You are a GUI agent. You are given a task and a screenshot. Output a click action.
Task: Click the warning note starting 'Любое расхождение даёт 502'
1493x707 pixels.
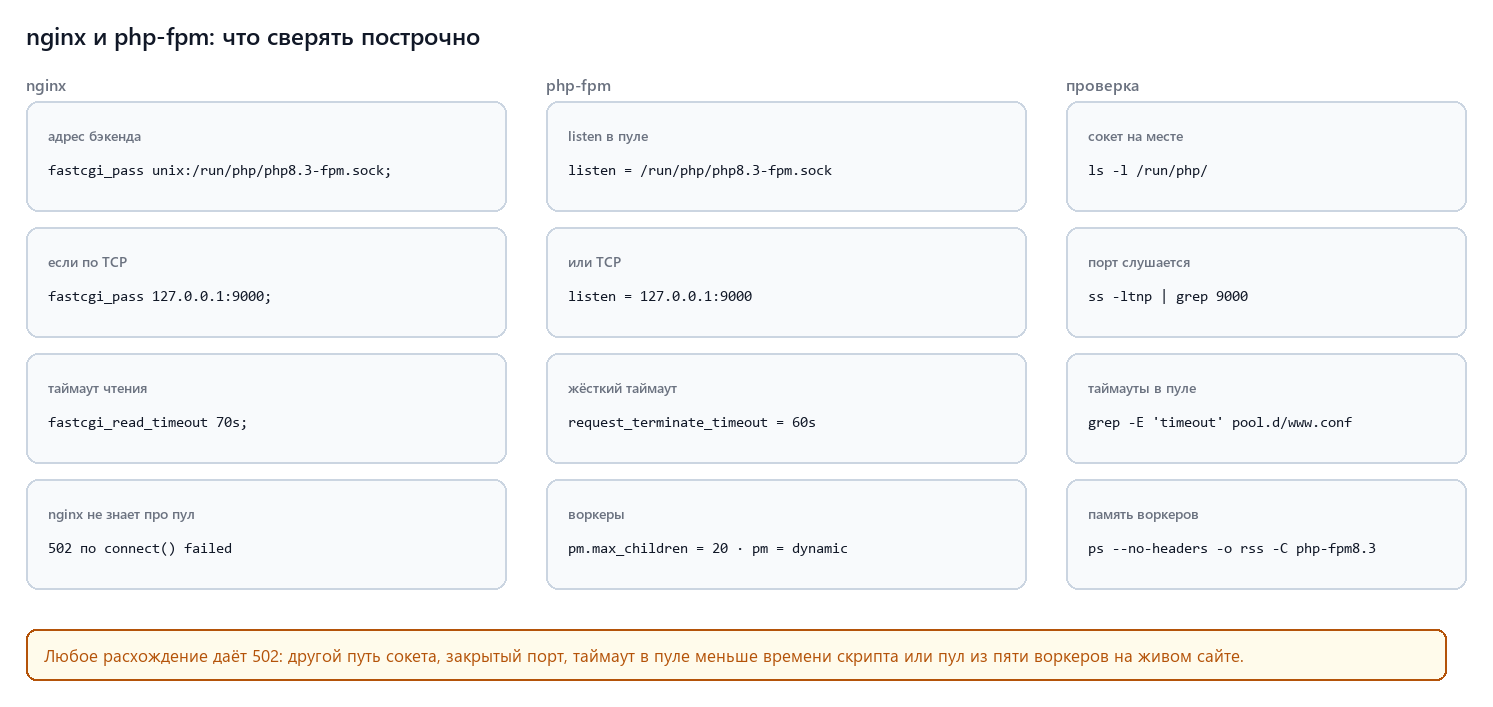(x=736, y=655)
